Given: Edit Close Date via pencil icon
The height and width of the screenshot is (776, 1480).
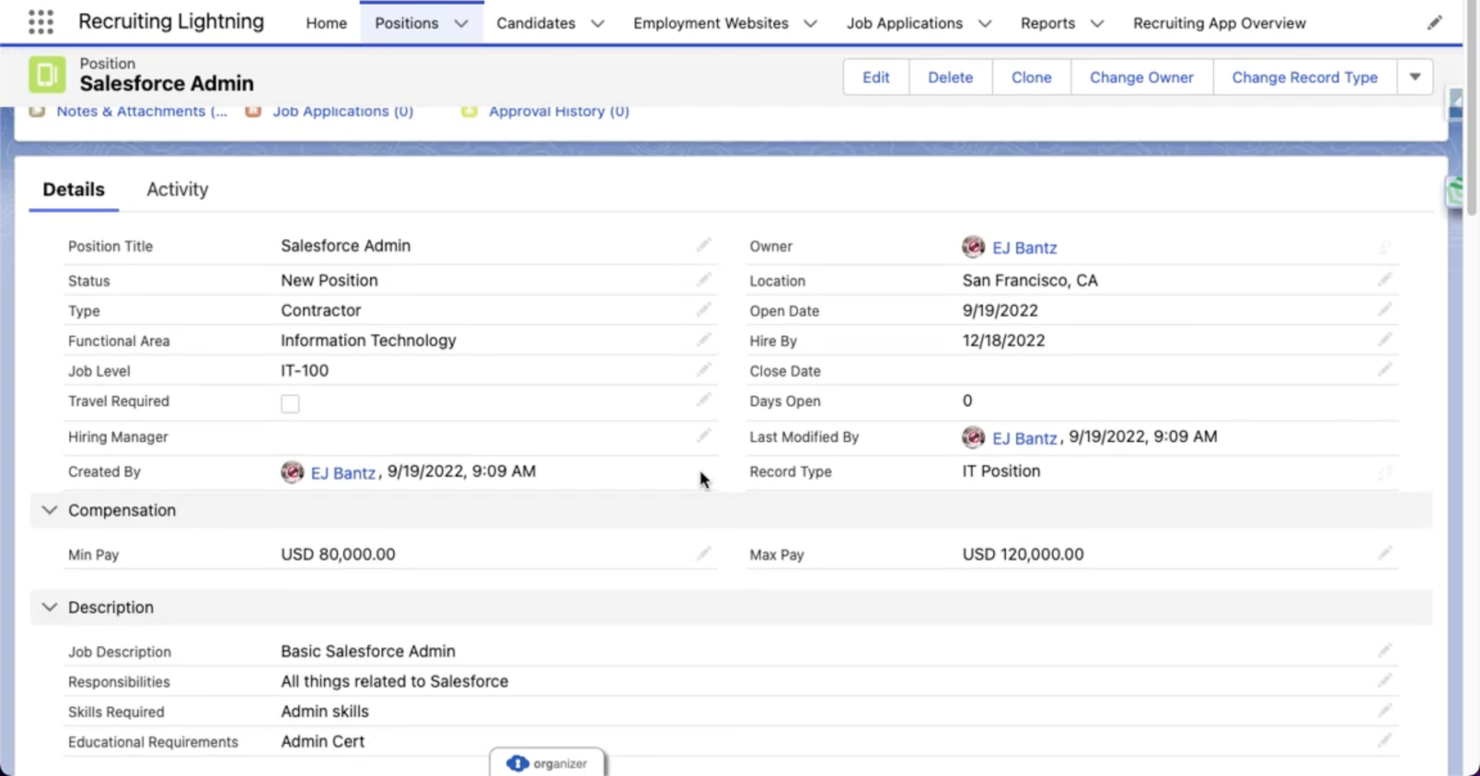Looking at the screenshot, I should [x=1385, y=369].
